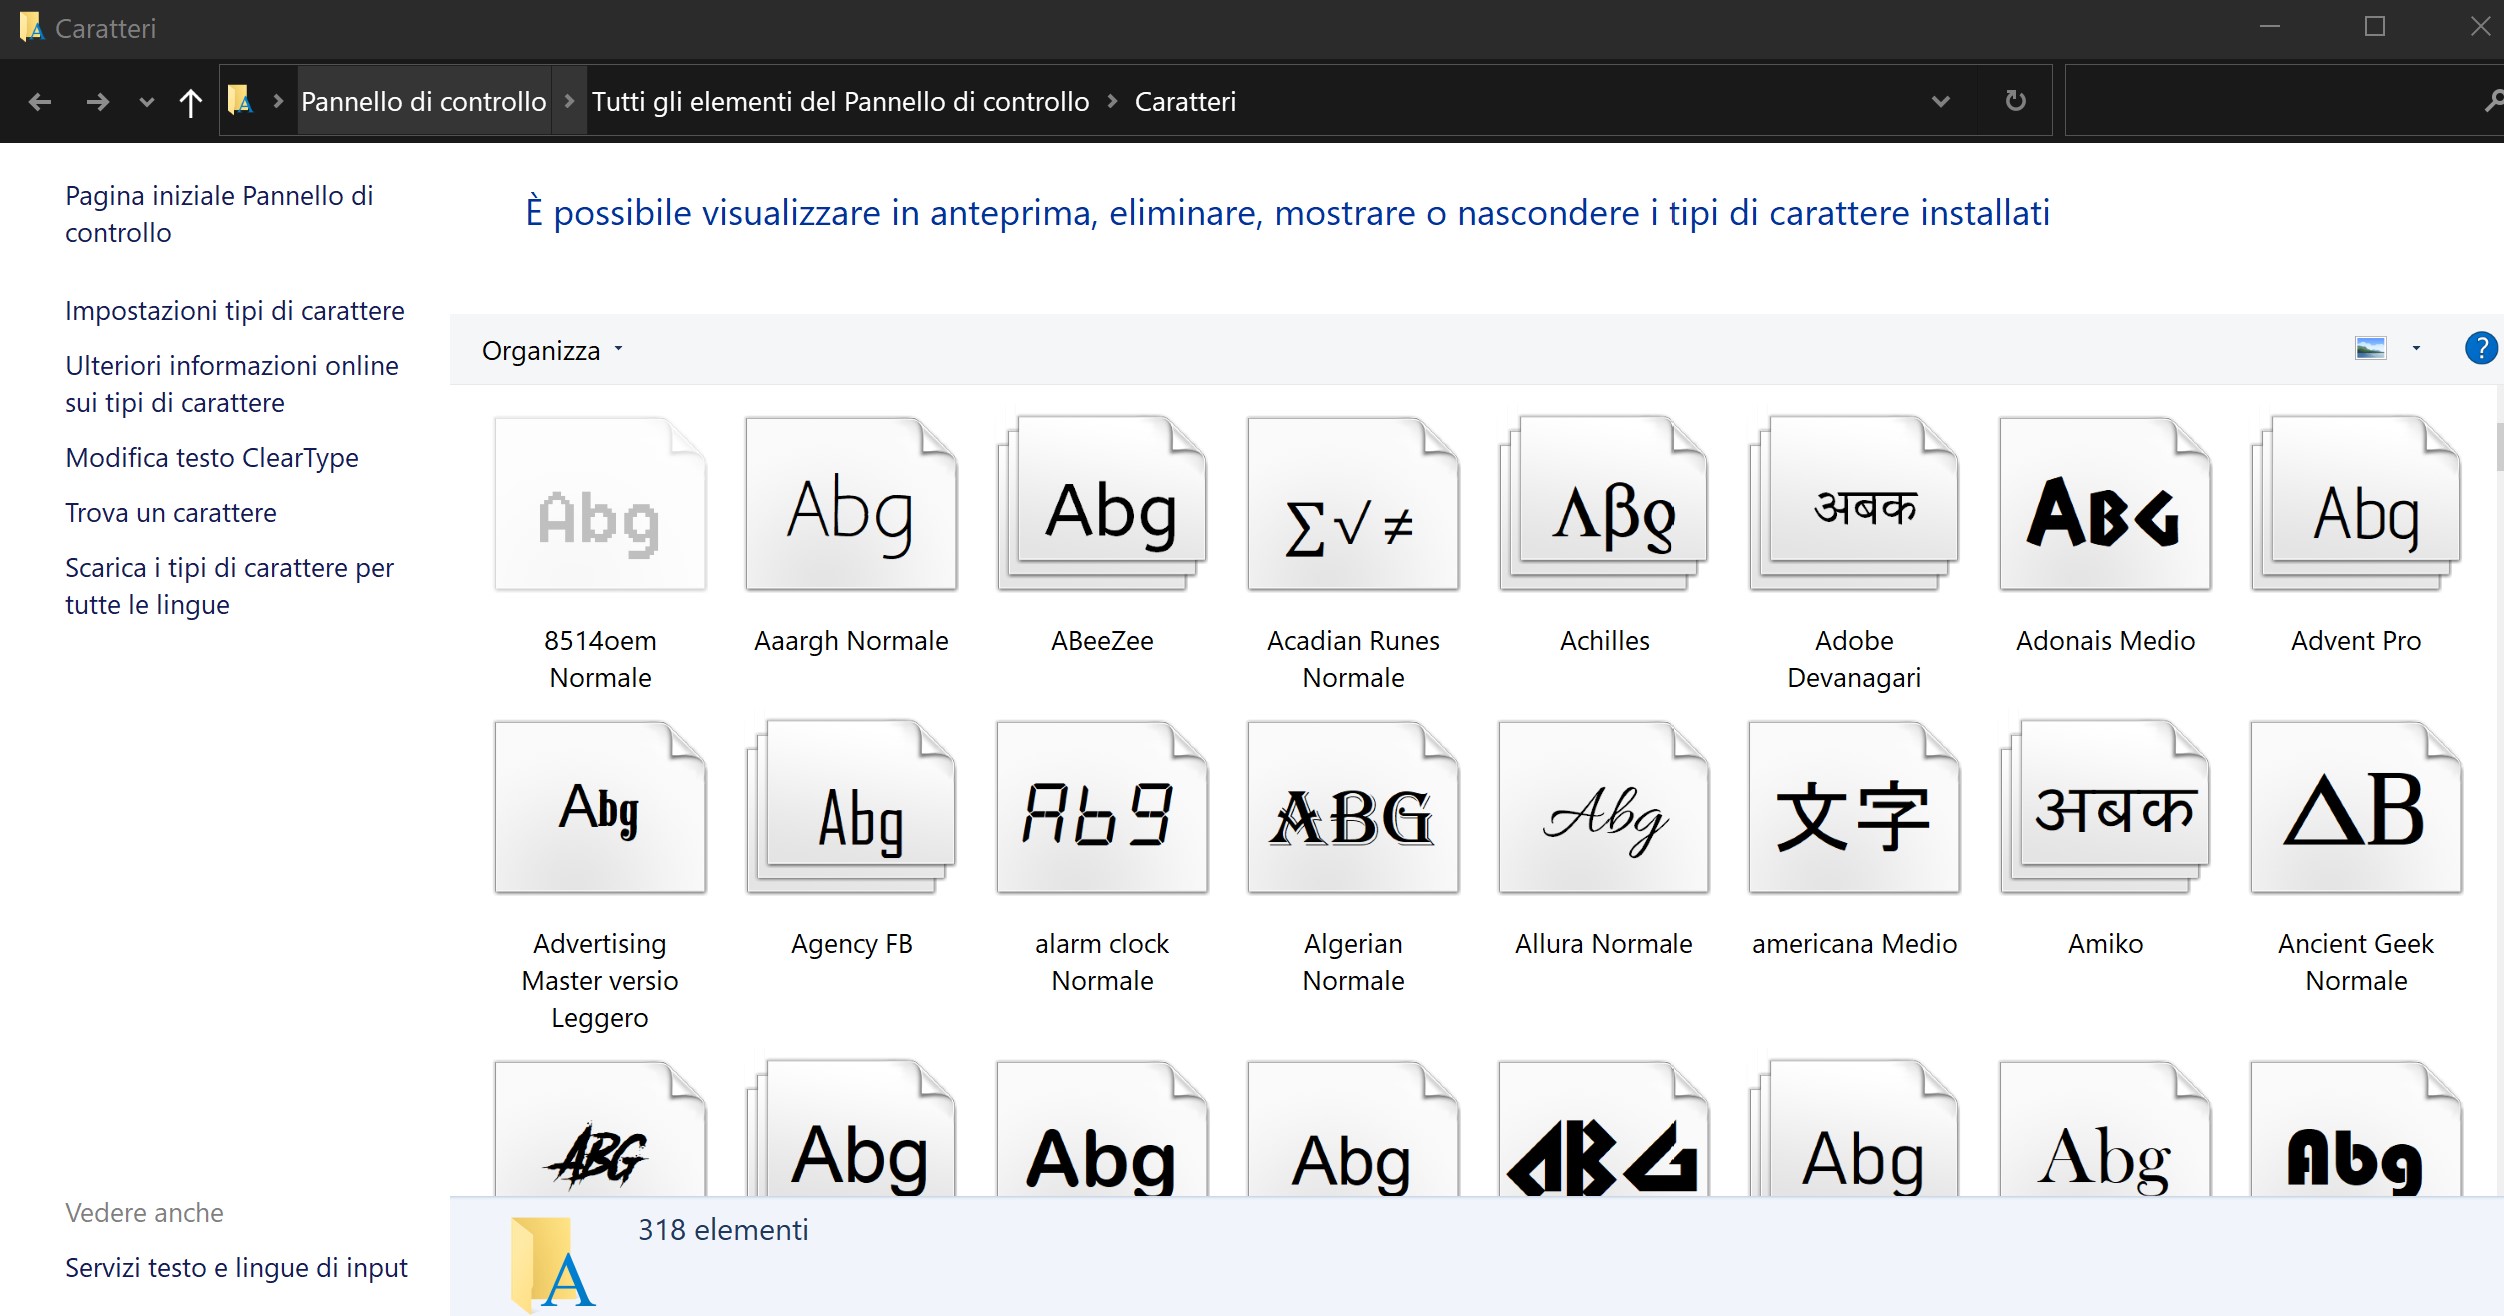This screenshot has width=2504, height=1316.
Task: Click the search box field
Action: [x=2270, y=101]
